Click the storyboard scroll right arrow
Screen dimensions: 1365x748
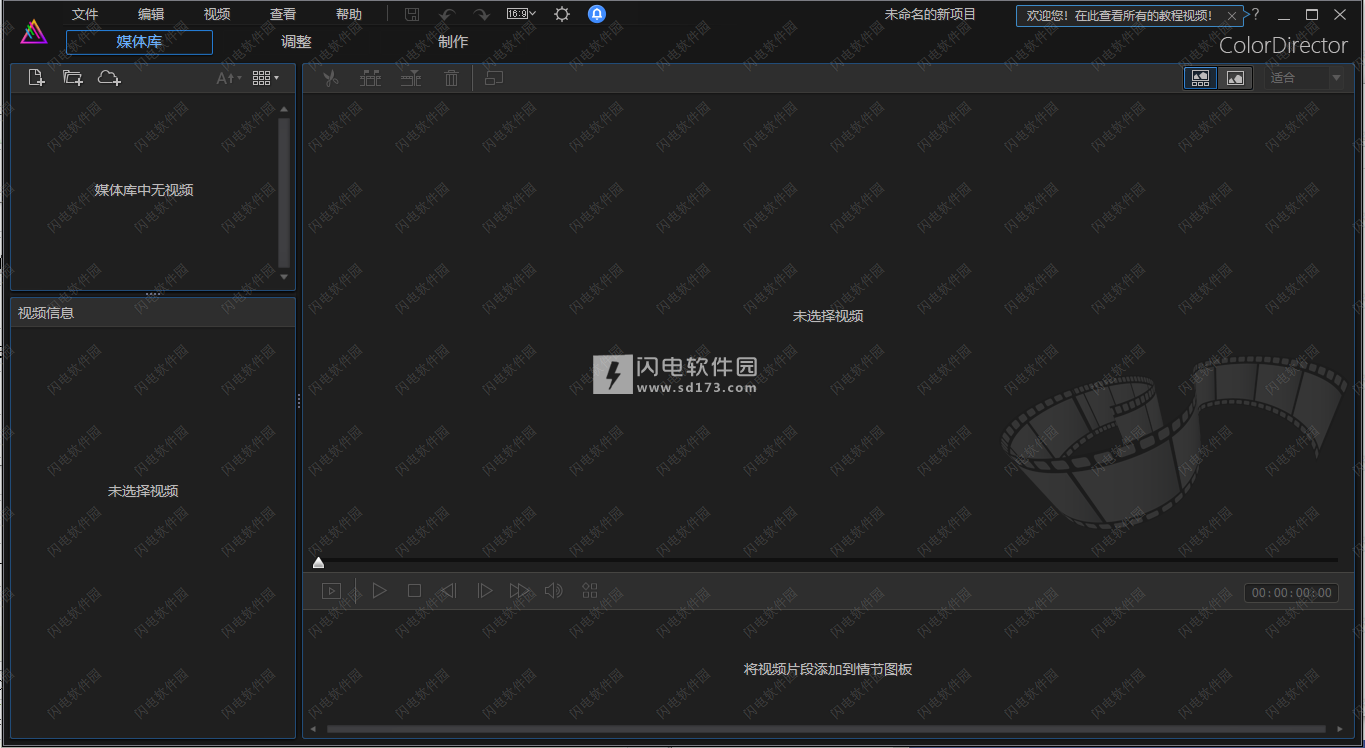1341,729
